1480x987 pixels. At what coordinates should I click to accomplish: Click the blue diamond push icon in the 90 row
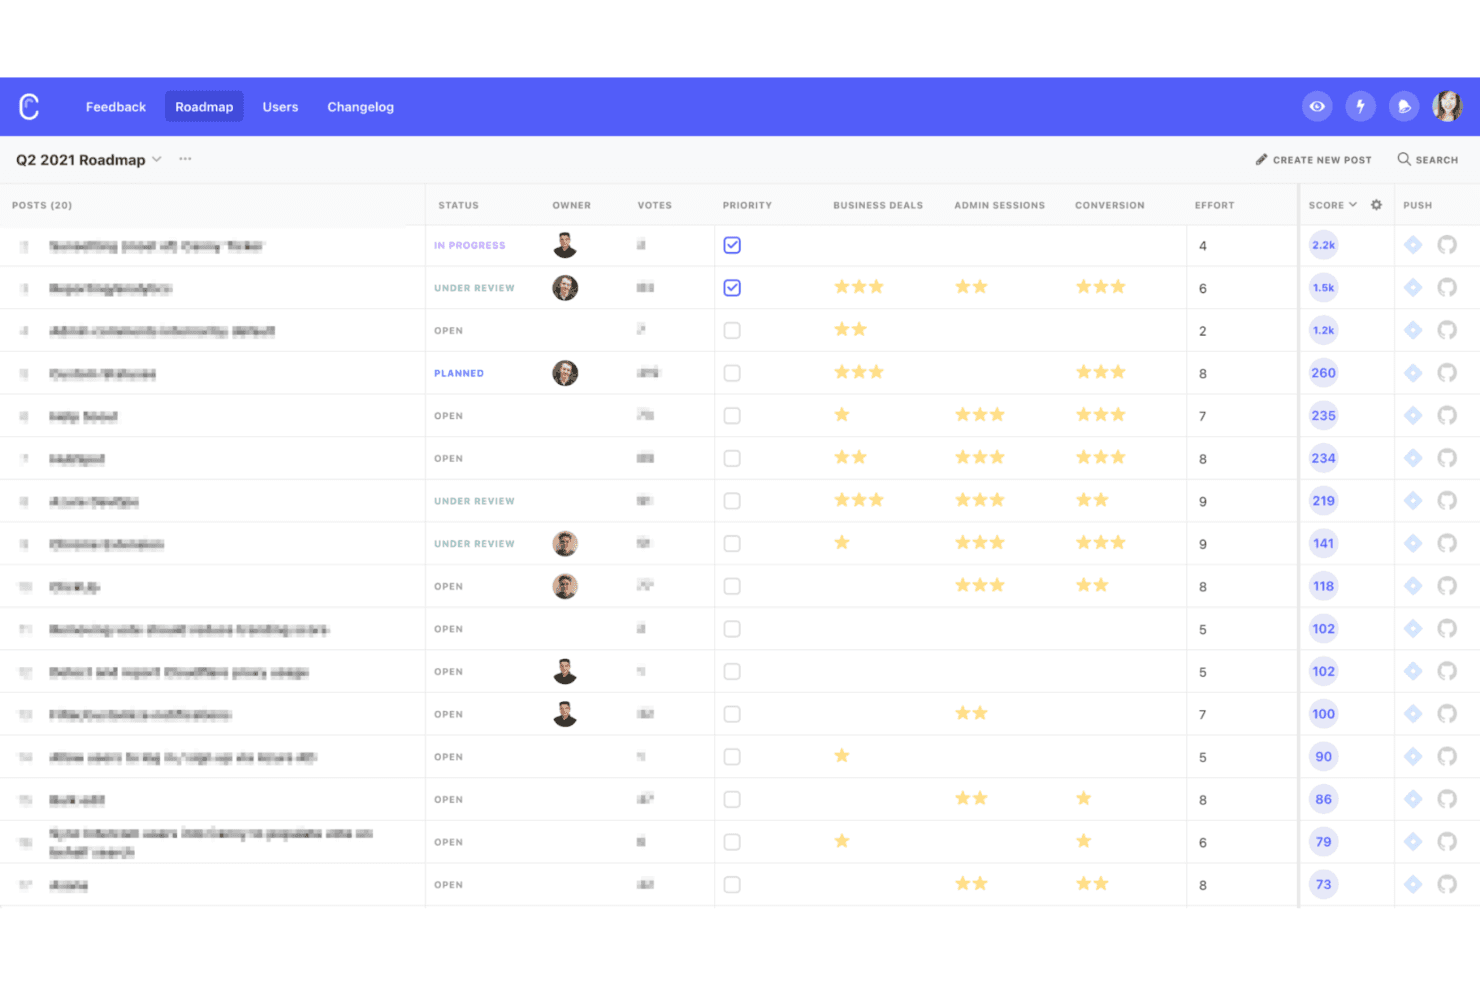point(1413,757)
